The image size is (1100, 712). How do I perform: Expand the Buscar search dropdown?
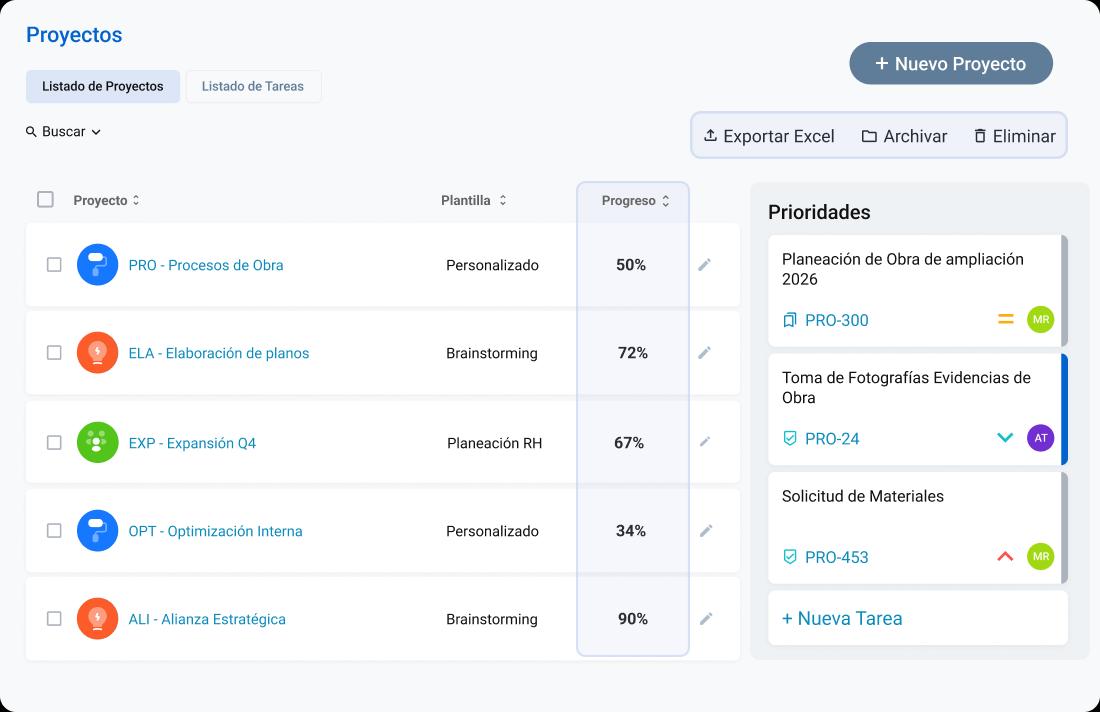(x=63, y=131)
